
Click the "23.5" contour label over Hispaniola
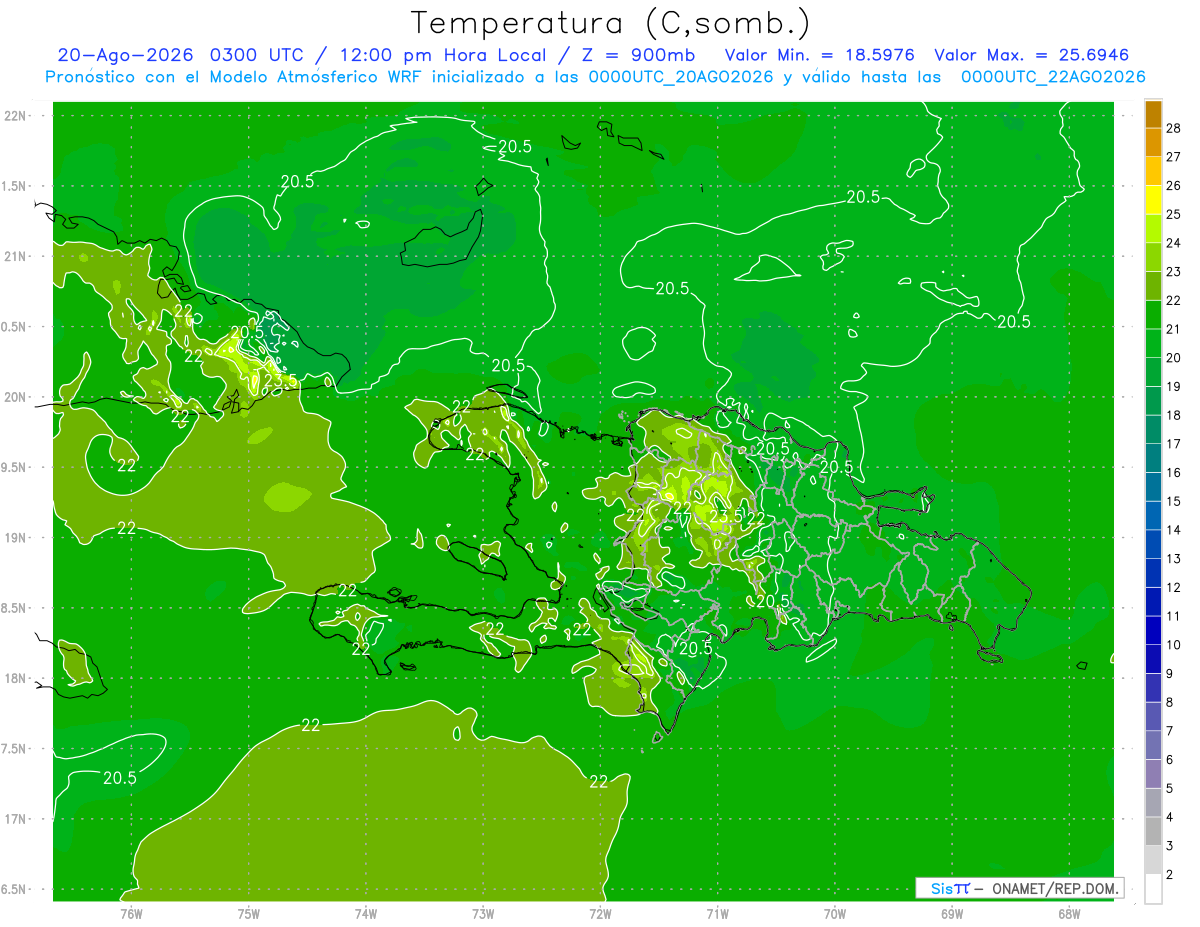(x=726, y=516)
